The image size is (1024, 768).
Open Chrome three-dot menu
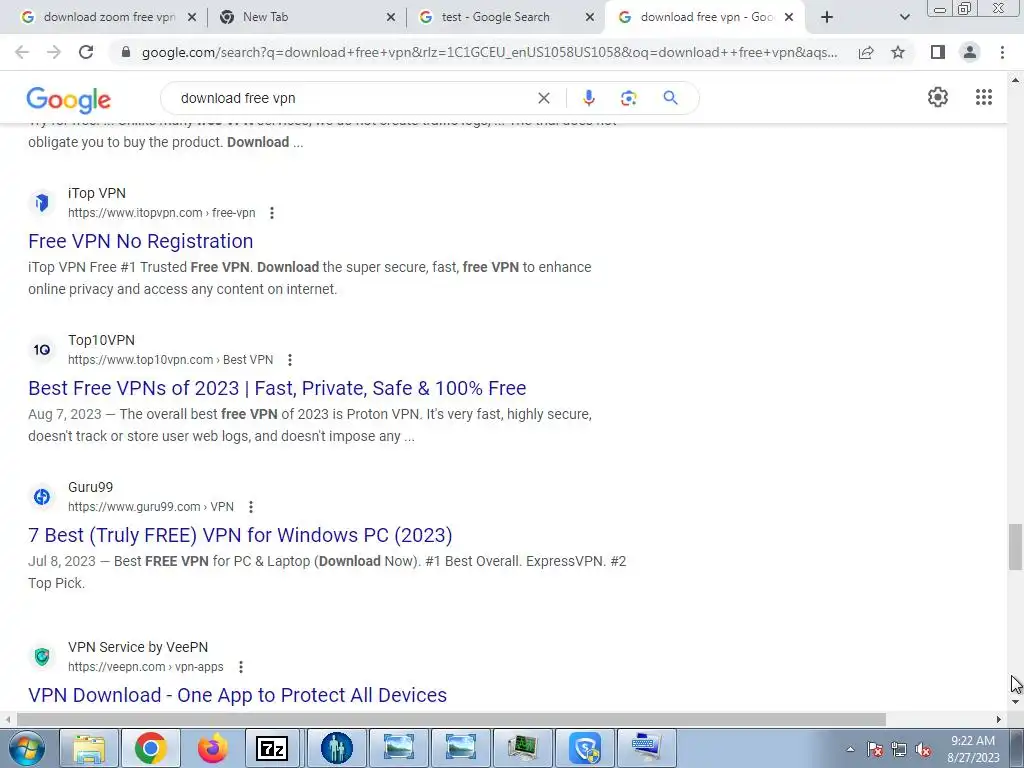1002,52
